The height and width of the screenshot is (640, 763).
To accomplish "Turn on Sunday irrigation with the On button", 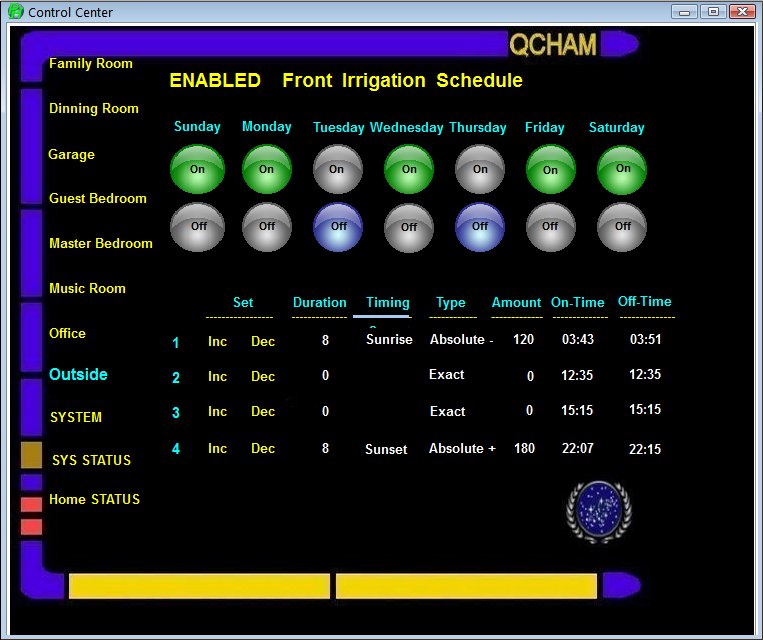I will [197, 169].
